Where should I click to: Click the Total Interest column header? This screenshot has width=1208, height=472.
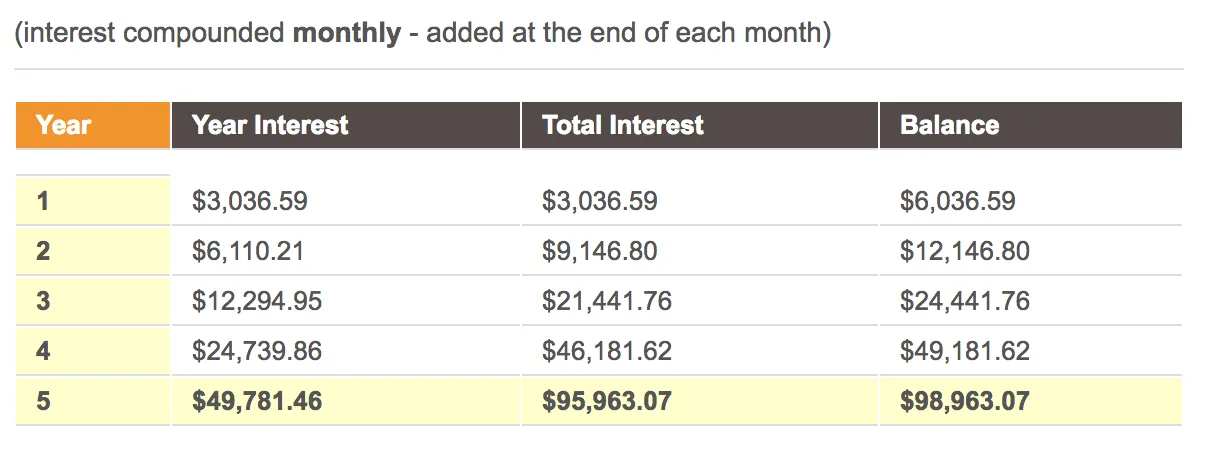click(x=700, y=125)
